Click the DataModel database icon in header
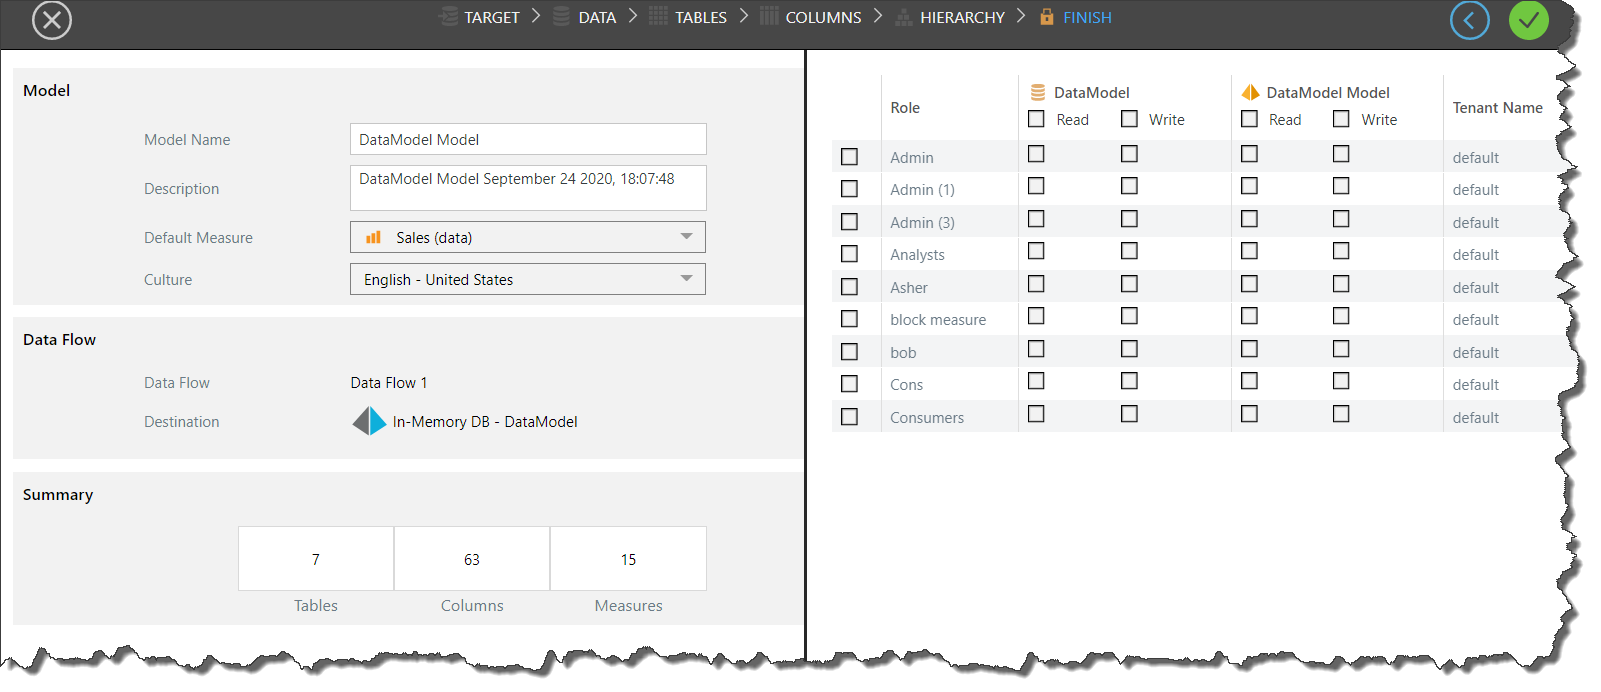The width and height of the screenshot is (1601, 692). point(1038,92)
